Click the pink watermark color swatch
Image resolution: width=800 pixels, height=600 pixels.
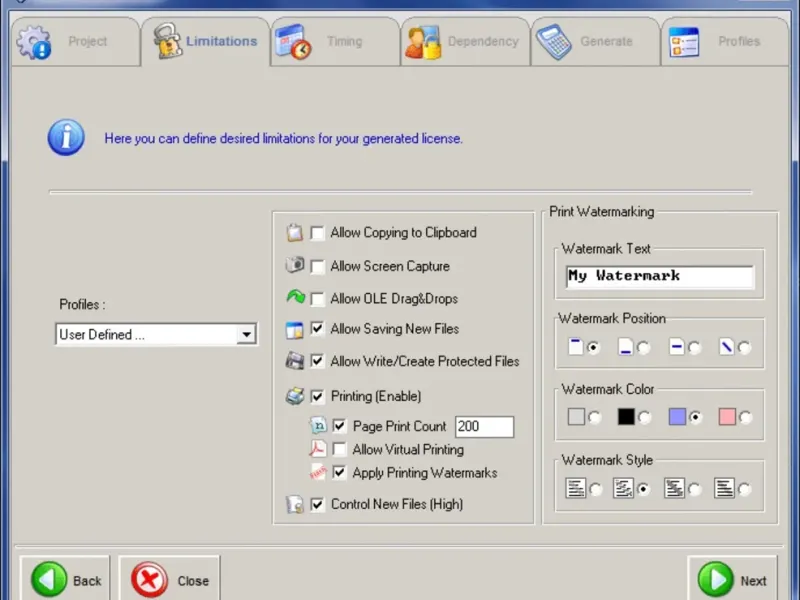click(x=727, y=417)
